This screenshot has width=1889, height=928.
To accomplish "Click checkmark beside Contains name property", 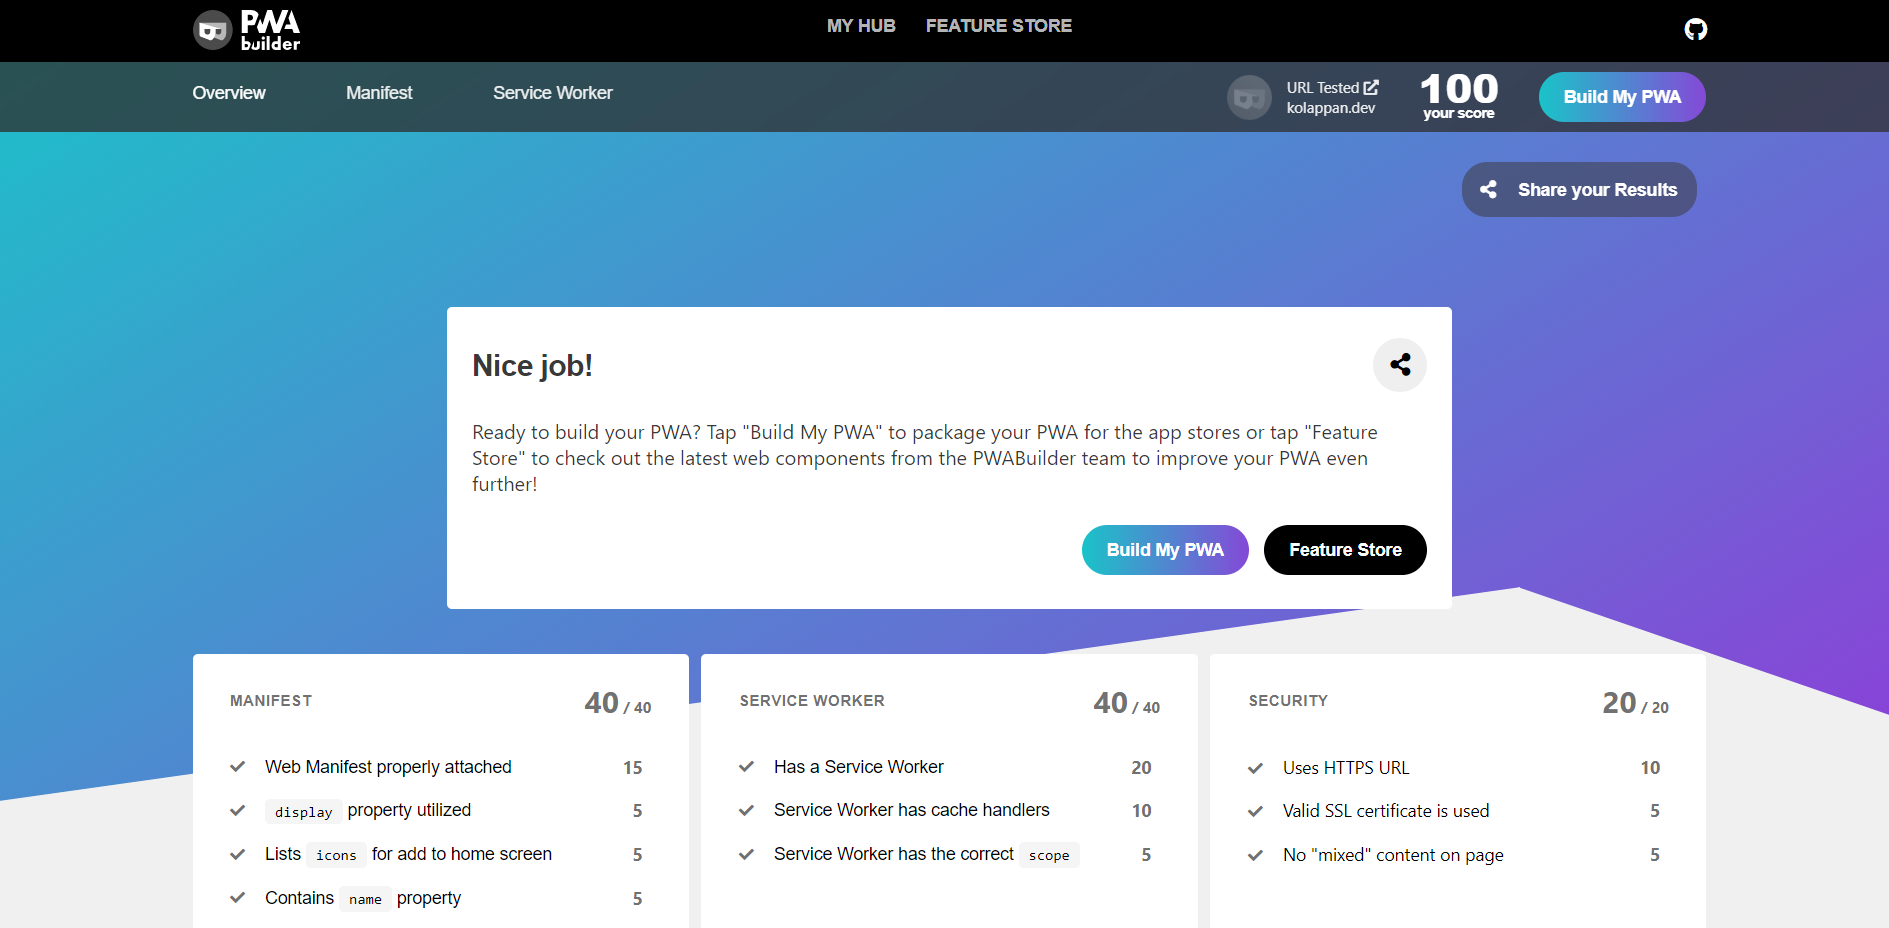I will tap(238, 898).
